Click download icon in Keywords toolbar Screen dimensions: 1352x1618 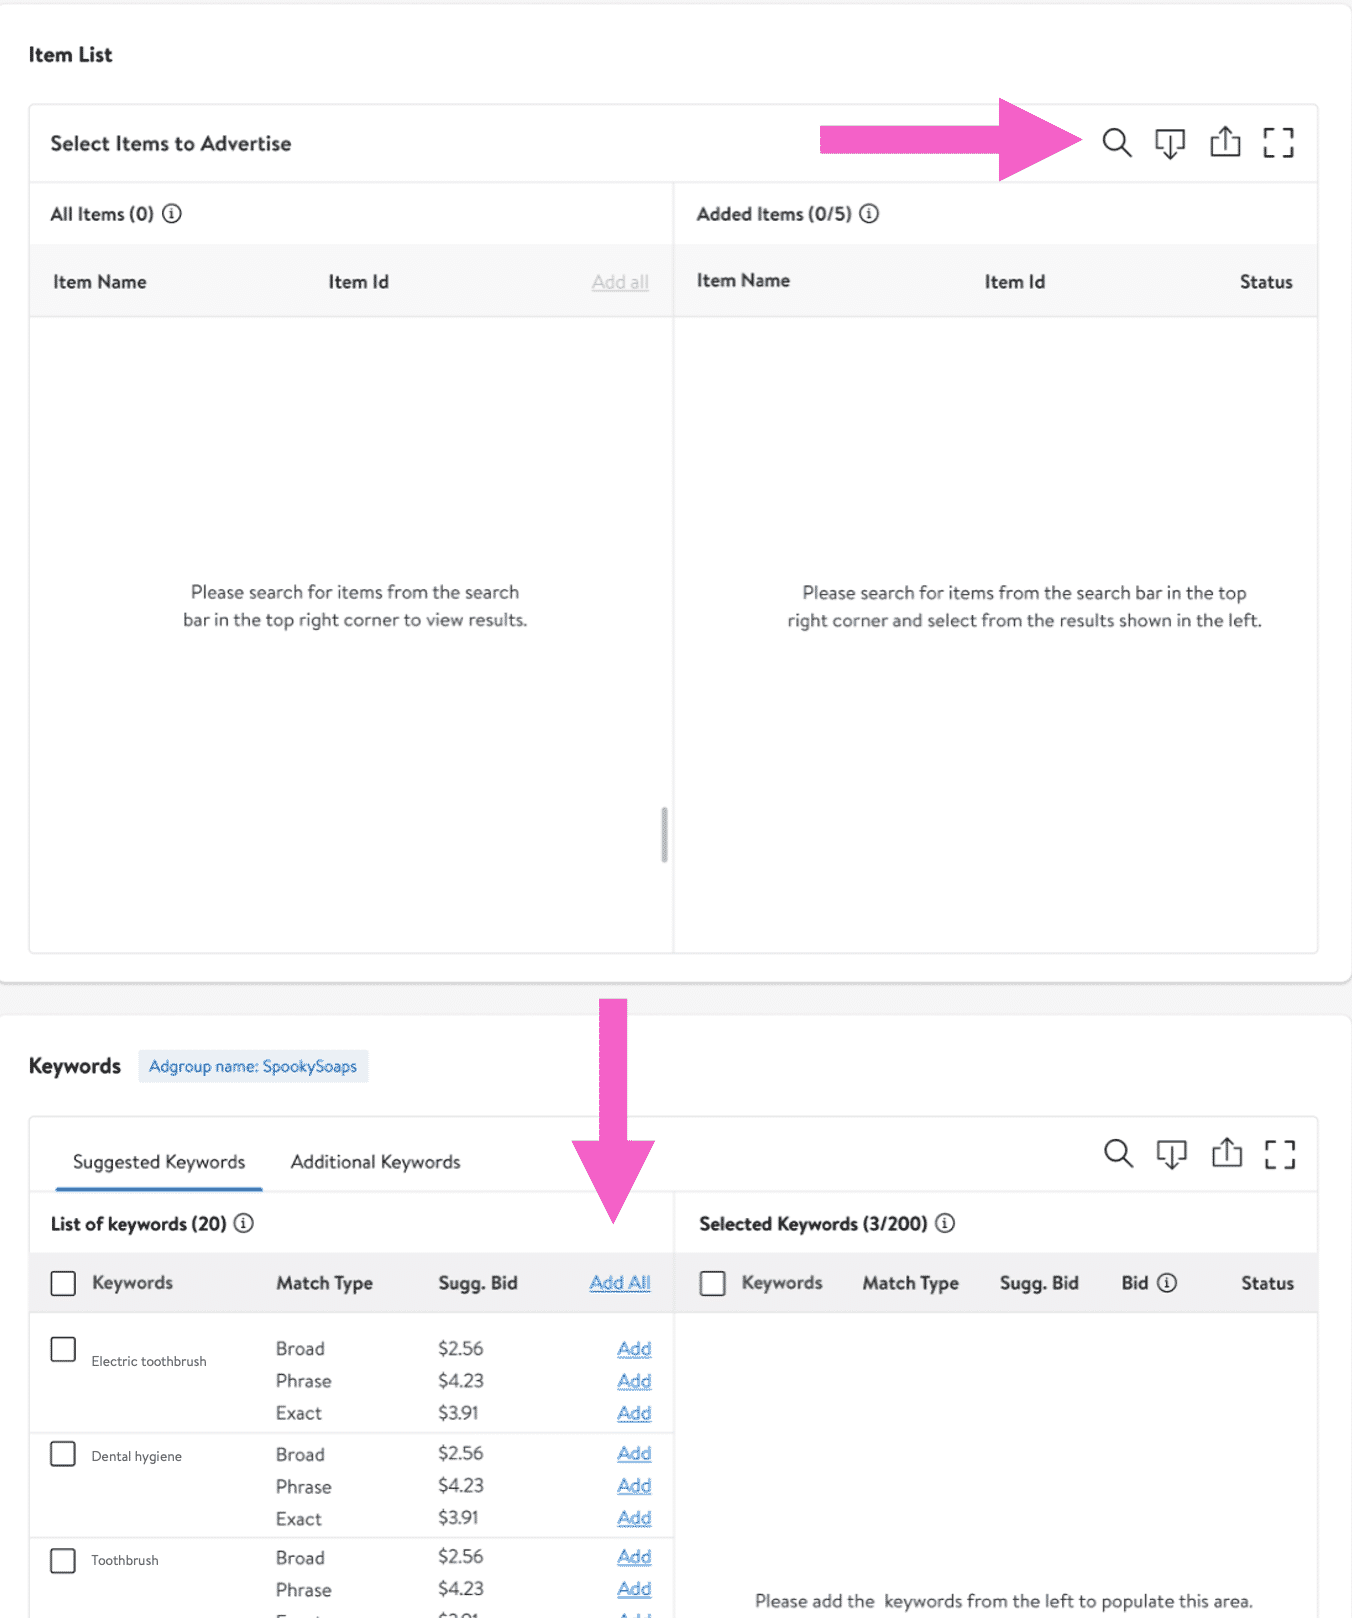[x=1171, y=1154]
